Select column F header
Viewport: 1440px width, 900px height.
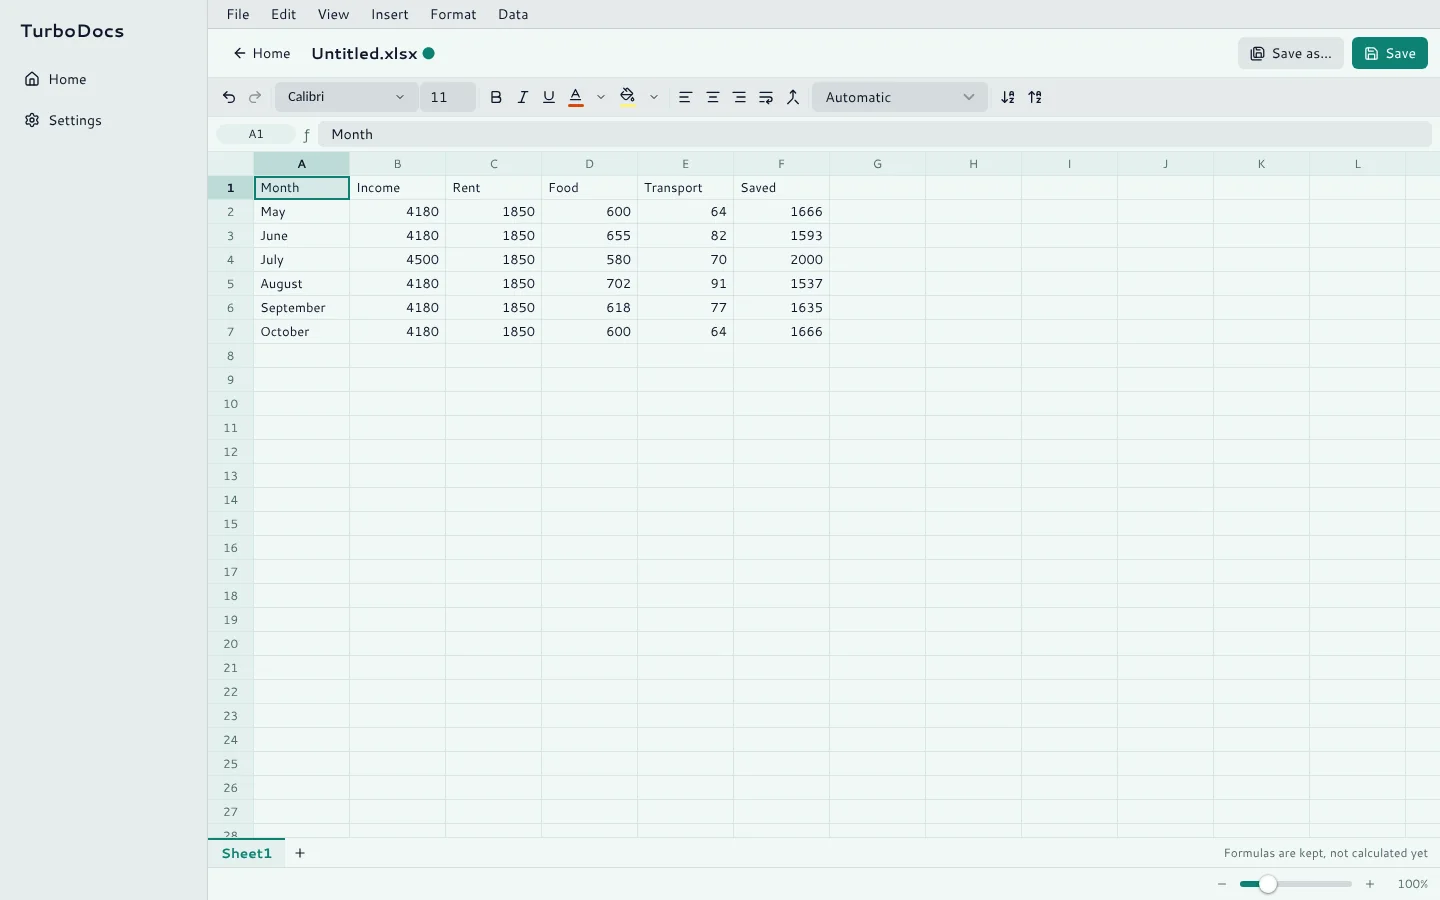(781, 164)
